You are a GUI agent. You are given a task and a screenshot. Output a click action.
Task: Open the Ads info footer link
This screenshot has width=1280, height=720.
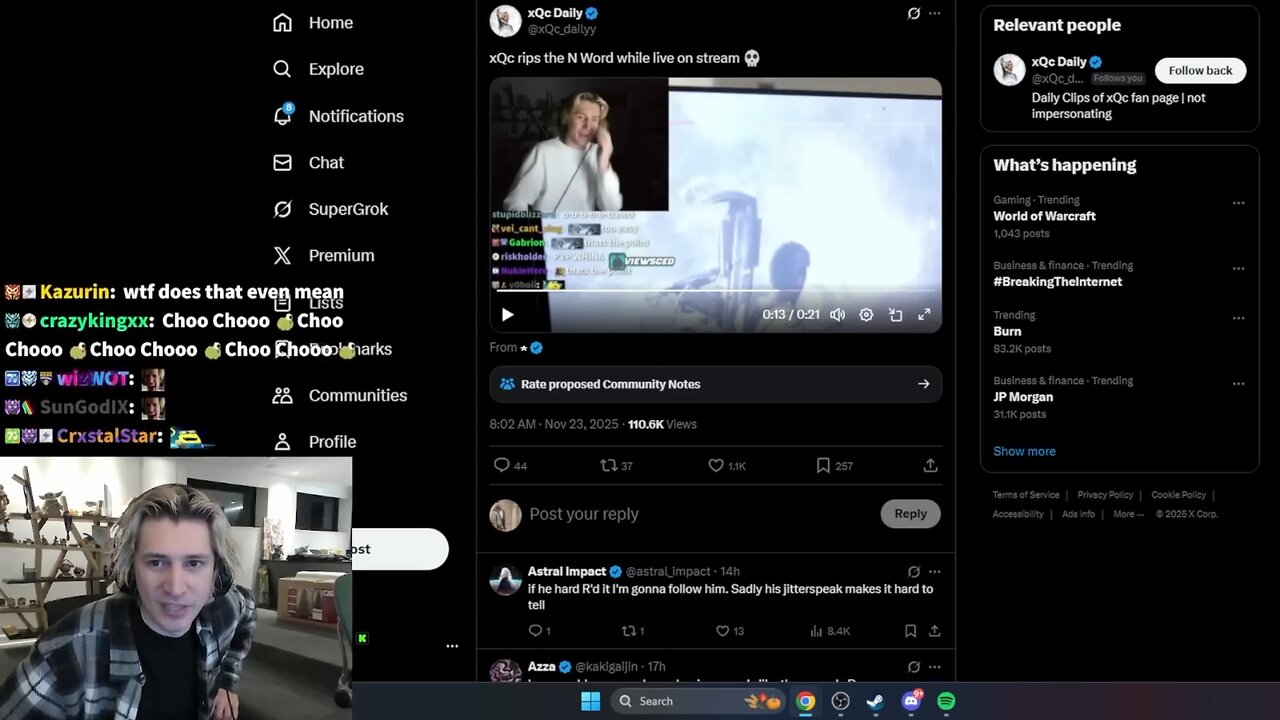(x=1078, y=514)
